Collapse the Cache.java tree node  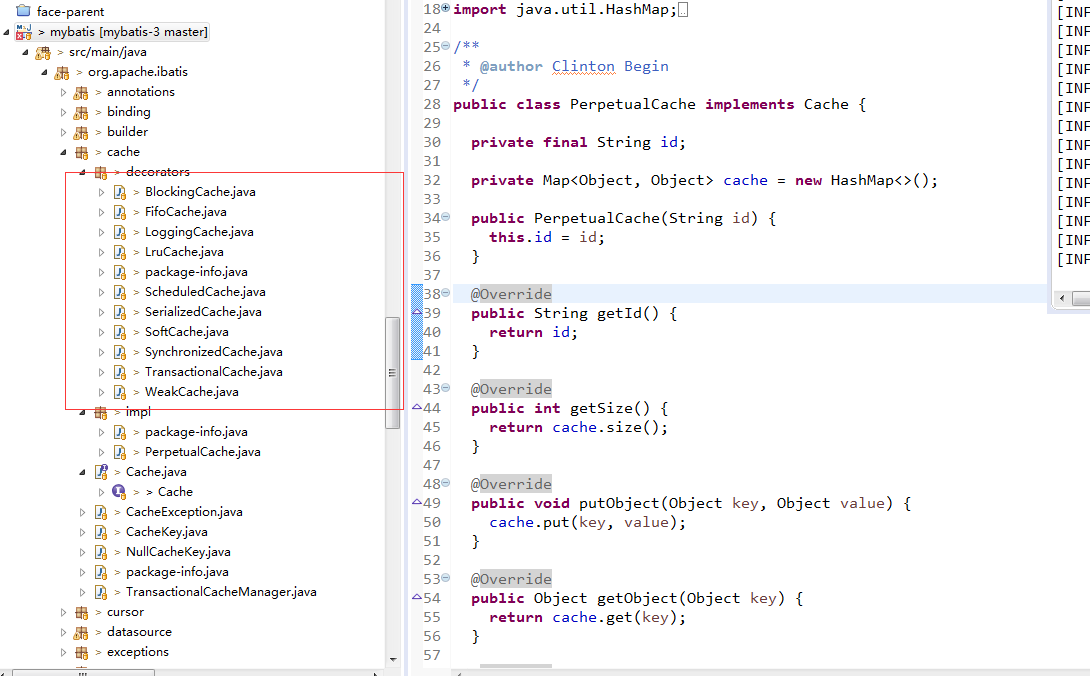tap(83, 472)
